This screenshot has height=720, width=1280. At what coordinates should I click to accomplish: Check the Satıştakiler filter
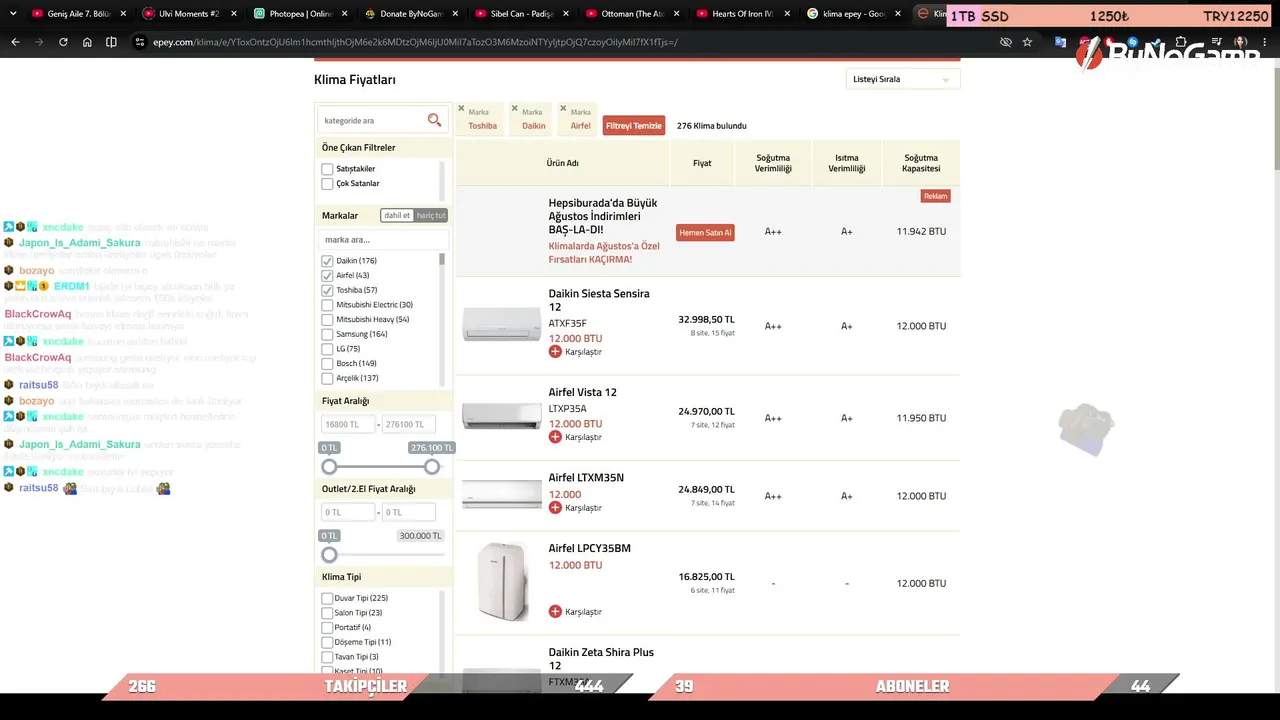[327, 169]
